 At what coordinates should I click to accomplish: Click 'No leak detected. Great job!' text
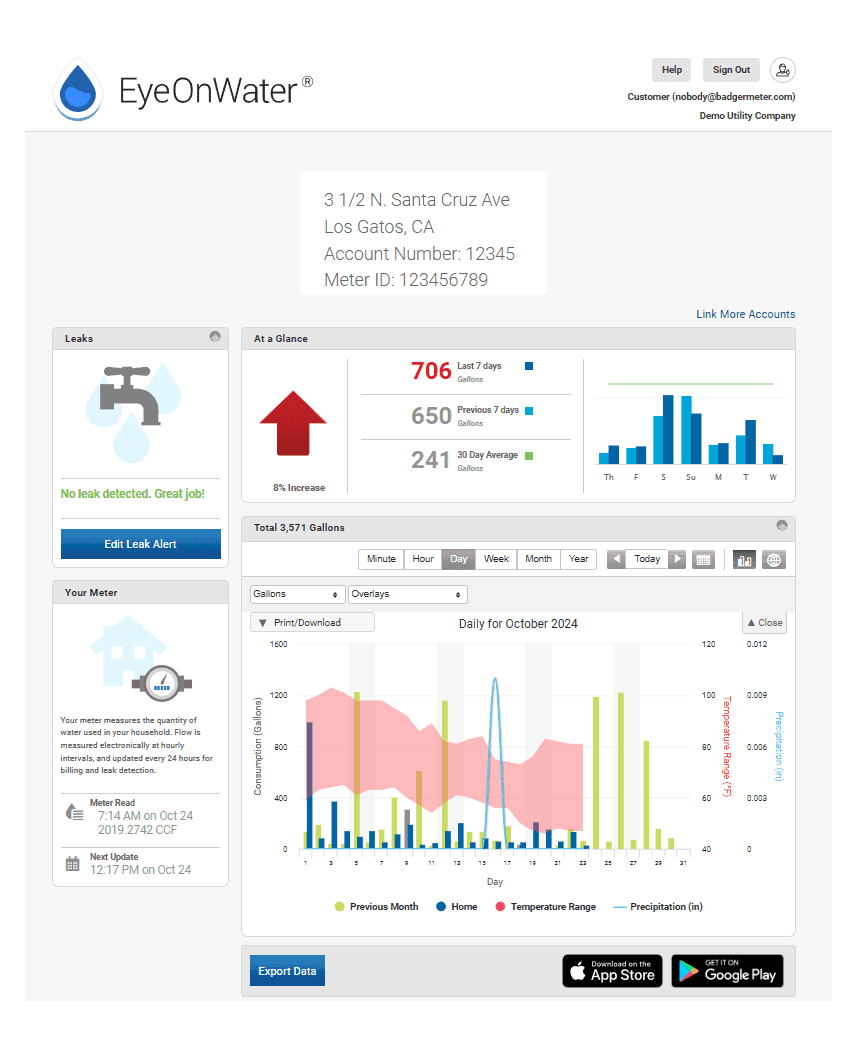click(132, 494)
